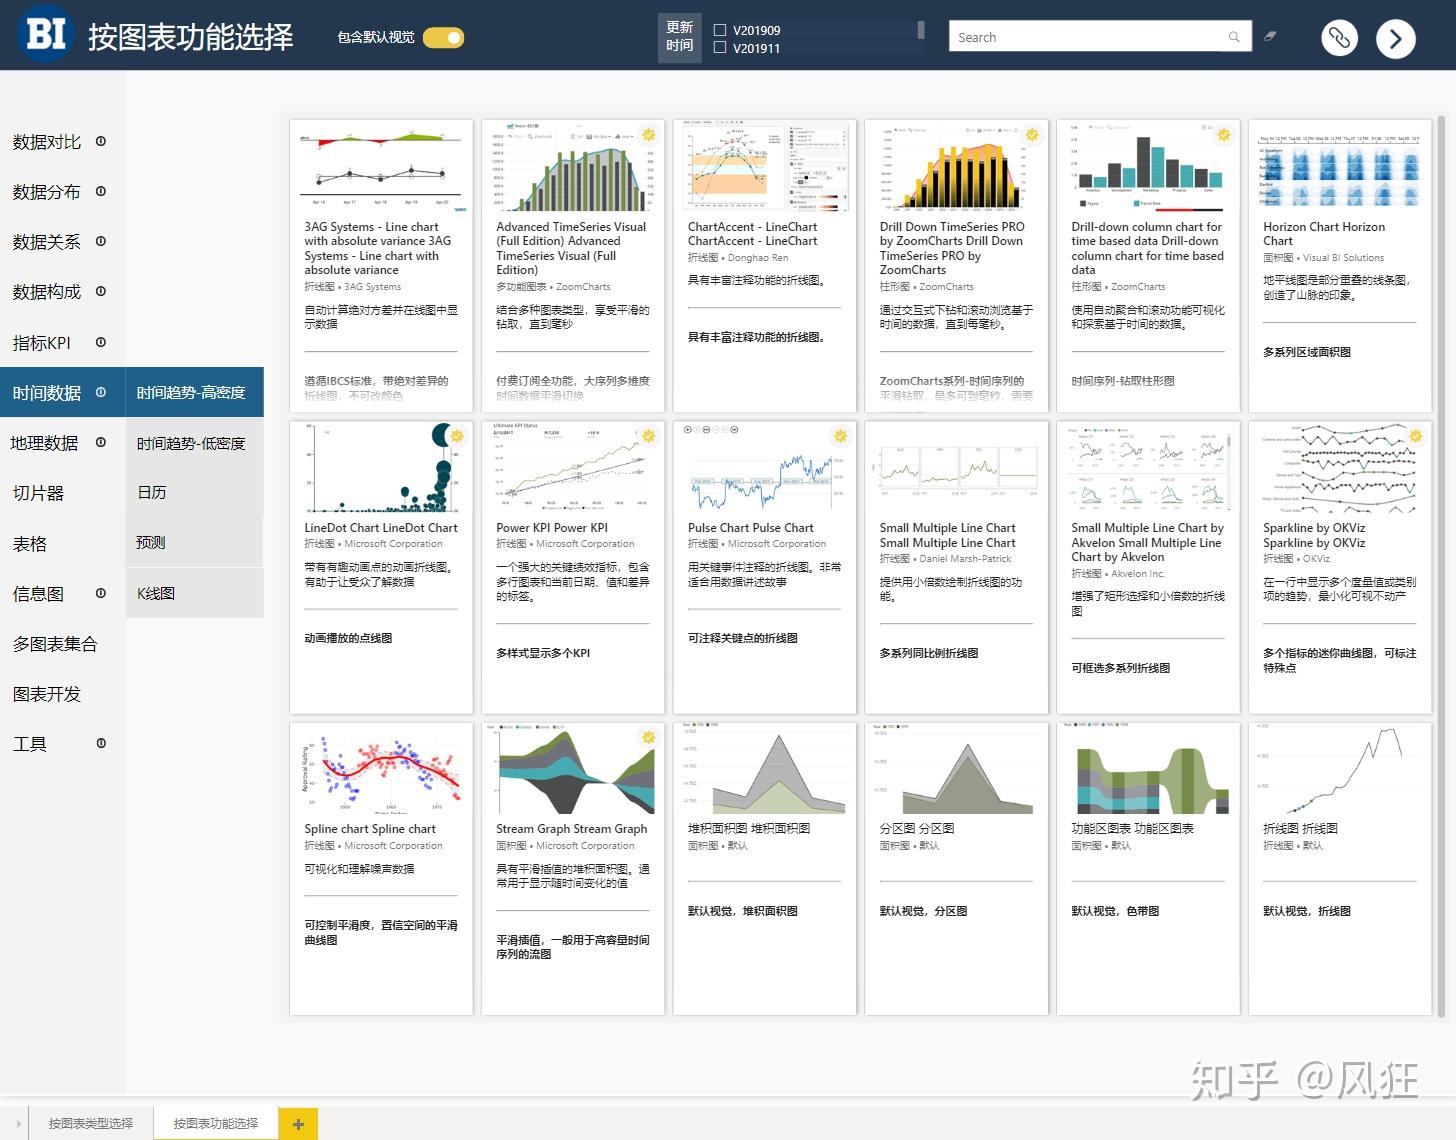Image resolution: width=1456 pixels, height=1140 pixels.
Task: Toggle the 包含默认视觉 switch
Action: 443,38
